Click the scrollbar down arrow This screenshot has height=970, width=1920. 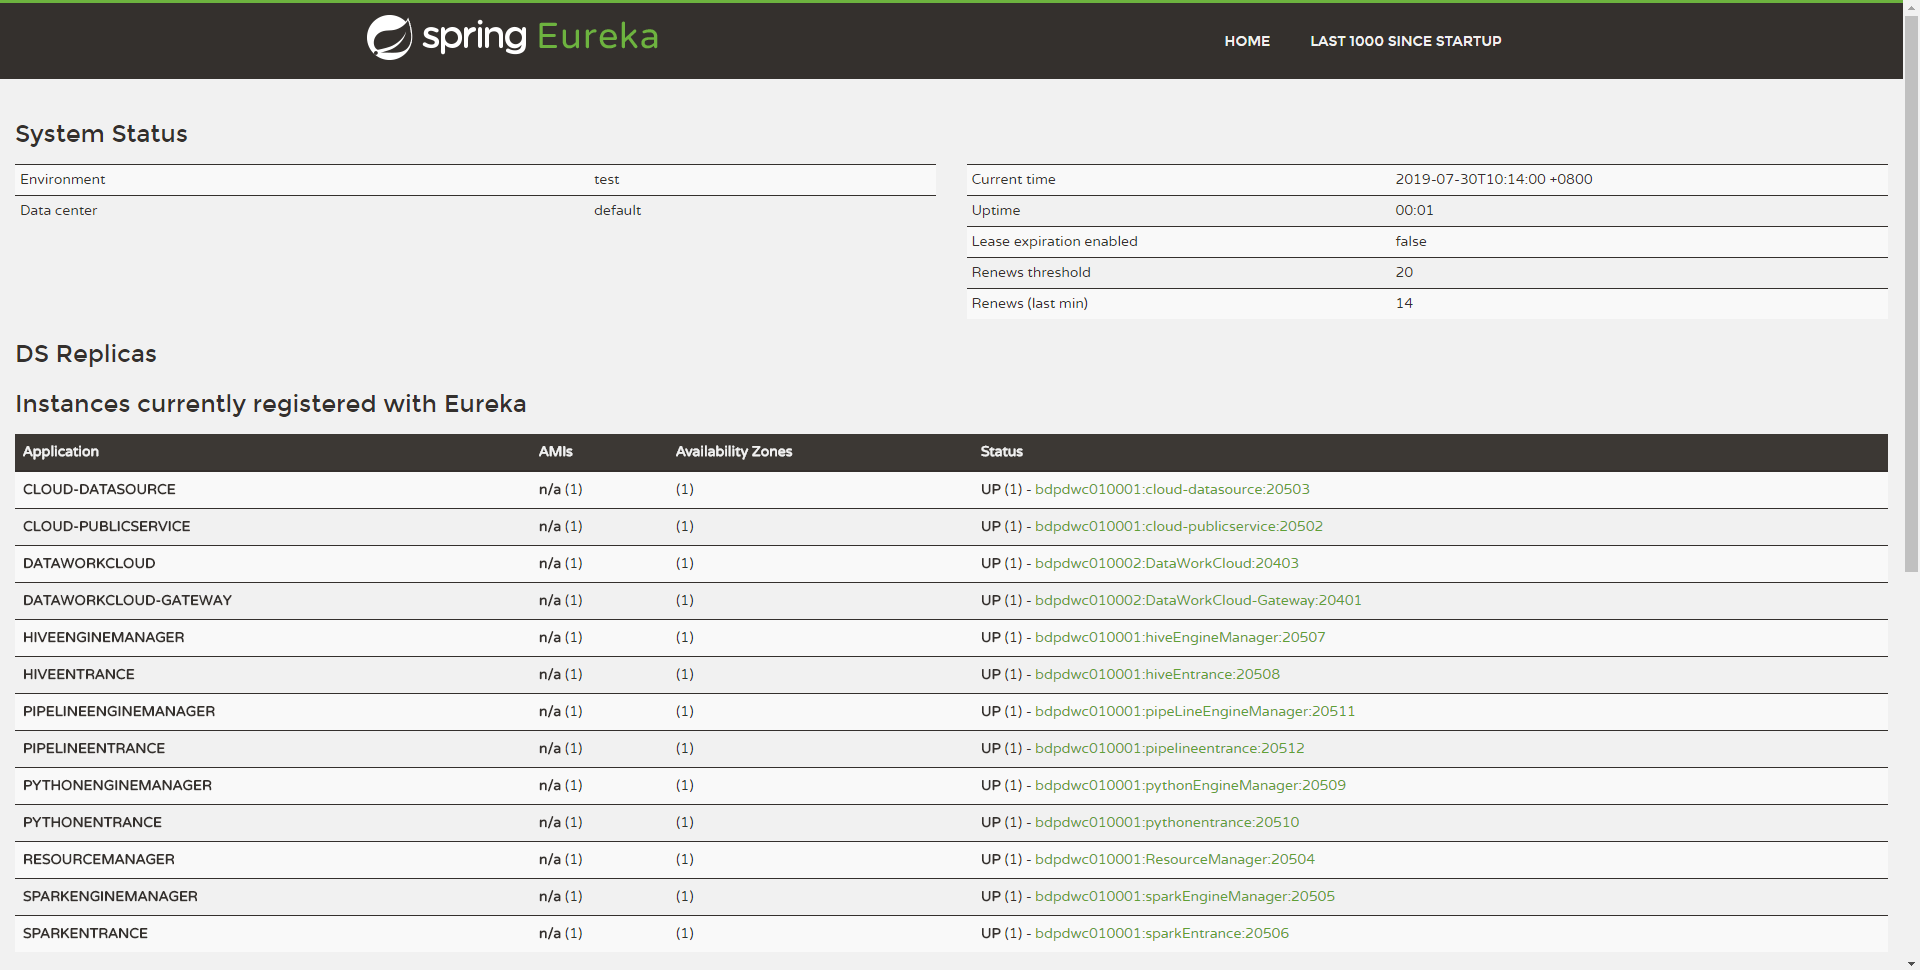point(1911,962)
